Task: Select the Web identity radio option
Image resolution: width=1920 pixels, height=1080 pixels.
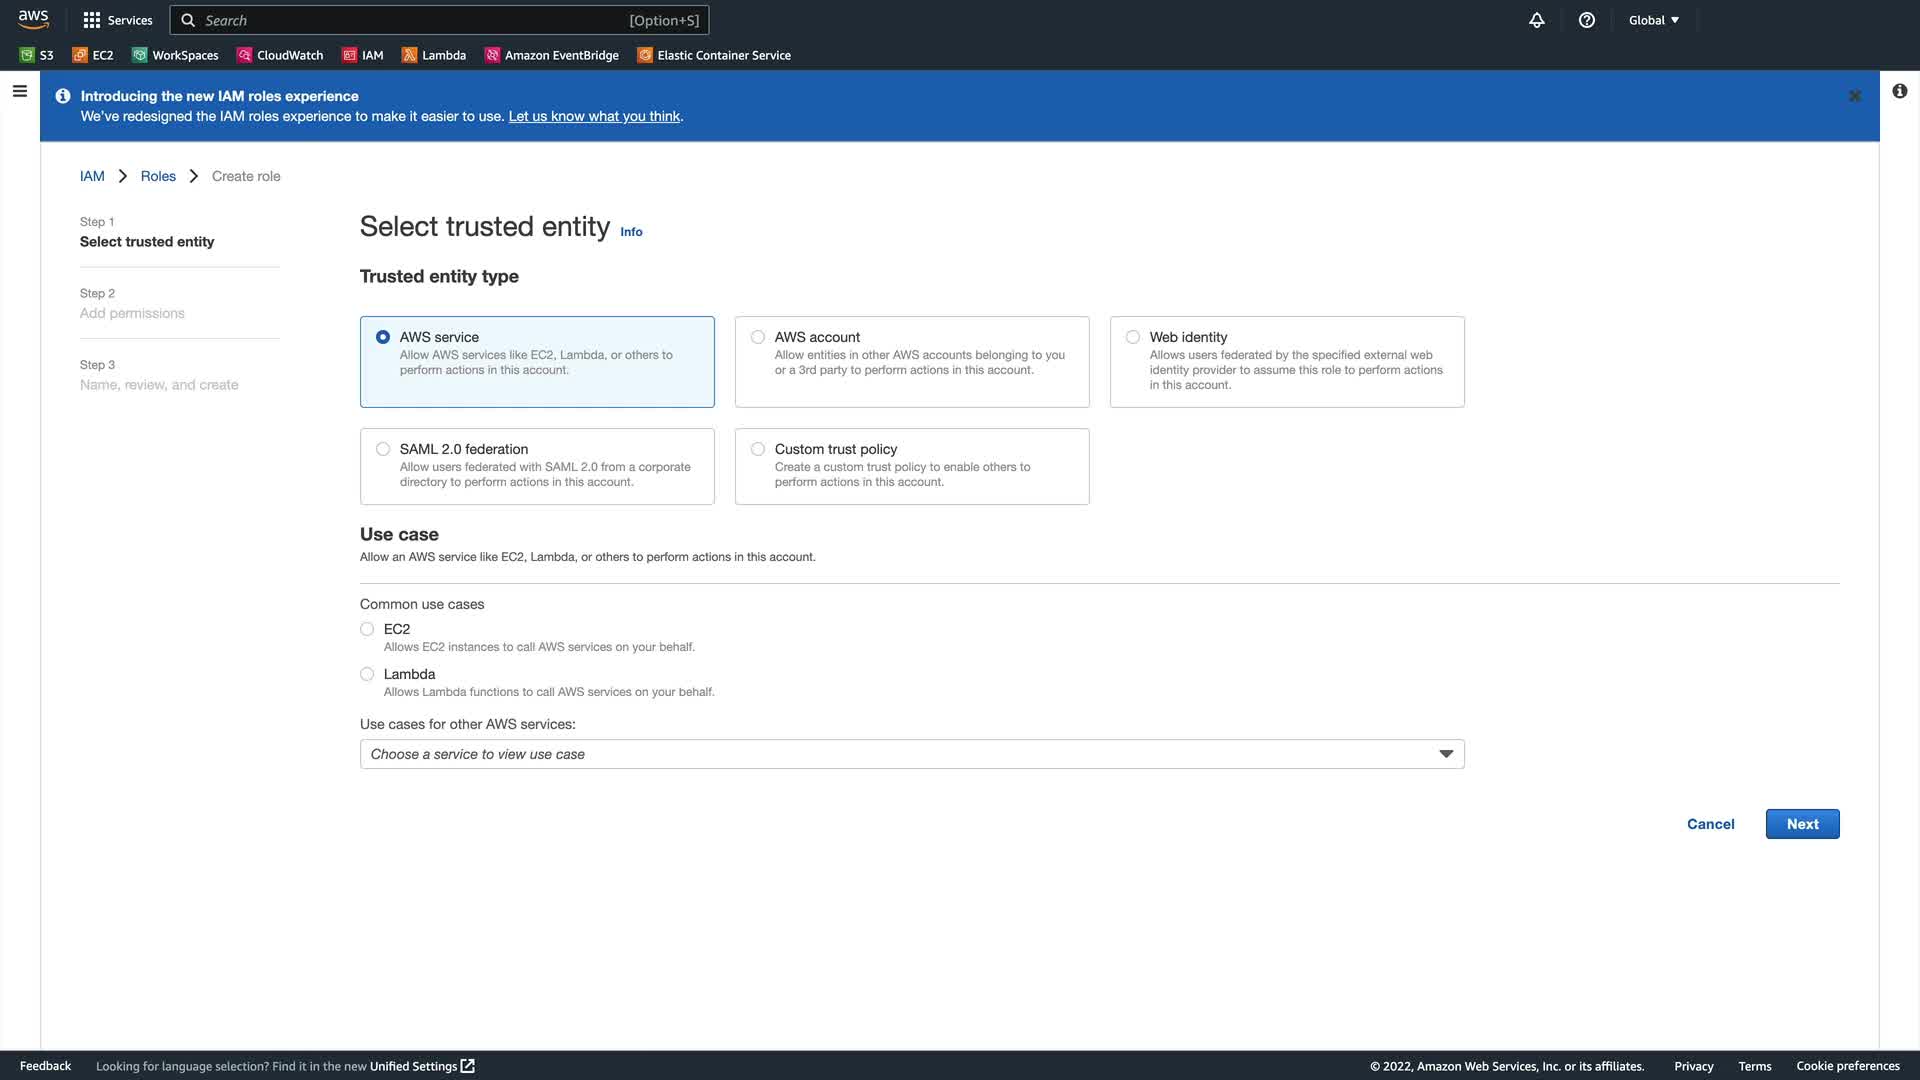Action: coord(1133,337)
